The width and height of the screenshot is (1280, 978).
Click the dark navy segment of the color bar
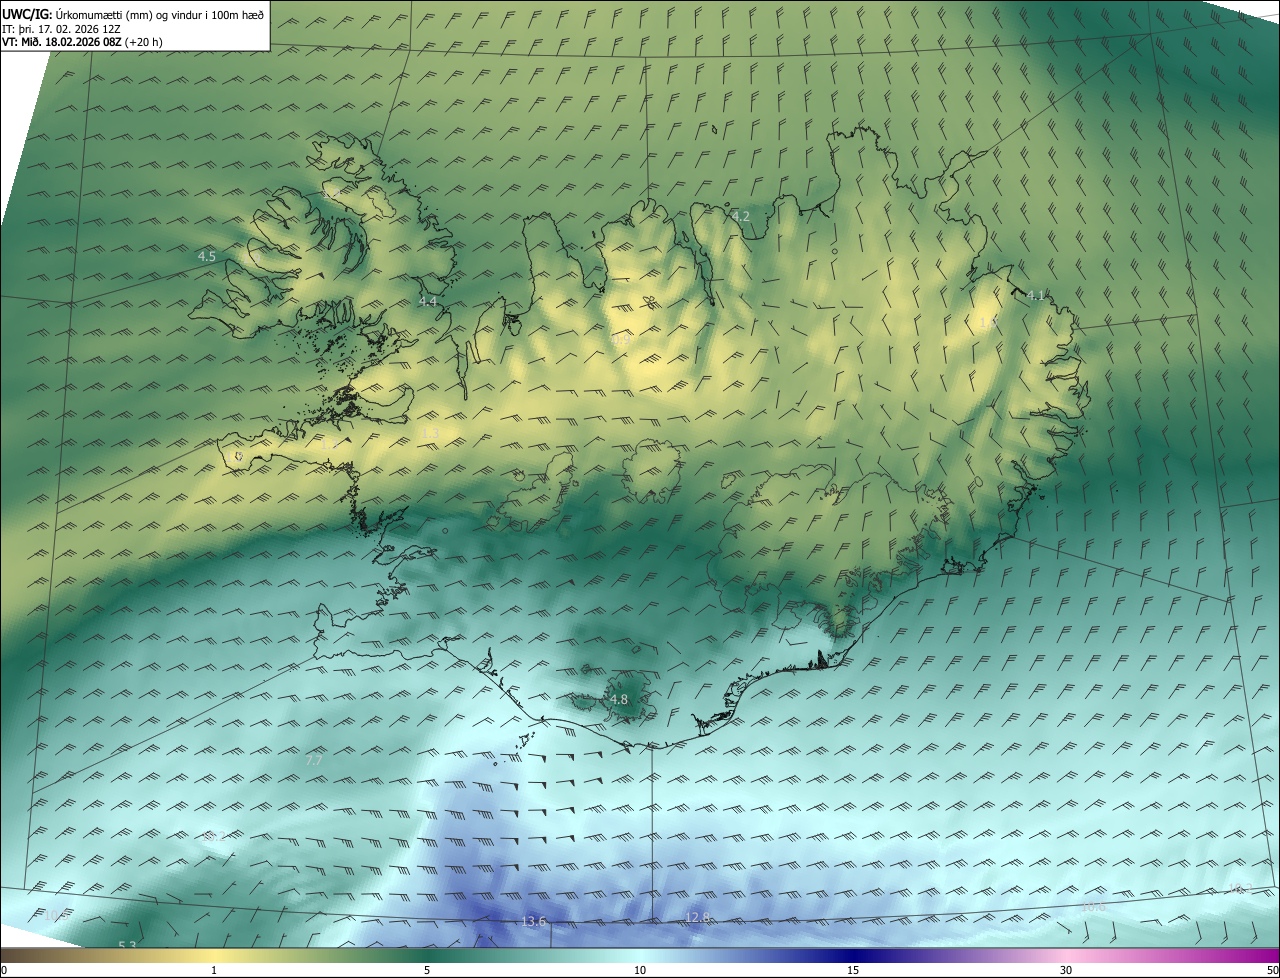(853, 956)
